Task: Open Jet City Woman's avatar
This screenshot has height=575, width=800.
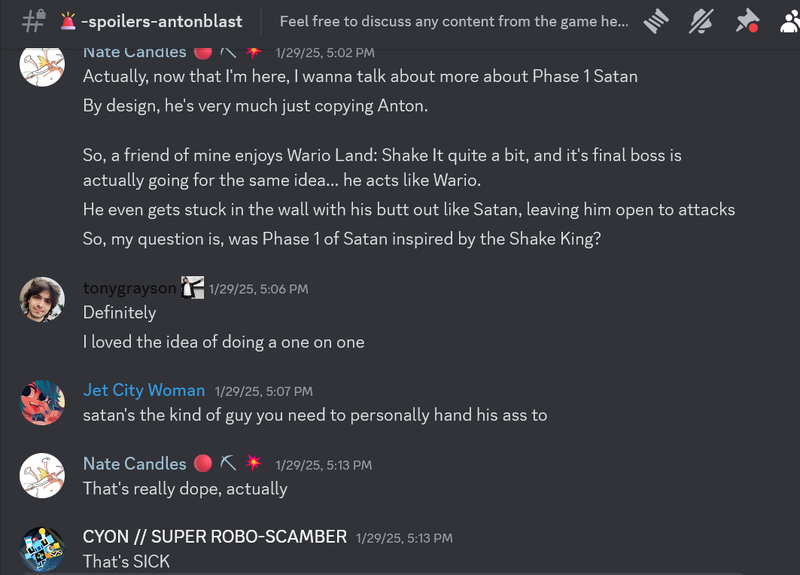Action: pyautogui.click(x=42, y=403)
